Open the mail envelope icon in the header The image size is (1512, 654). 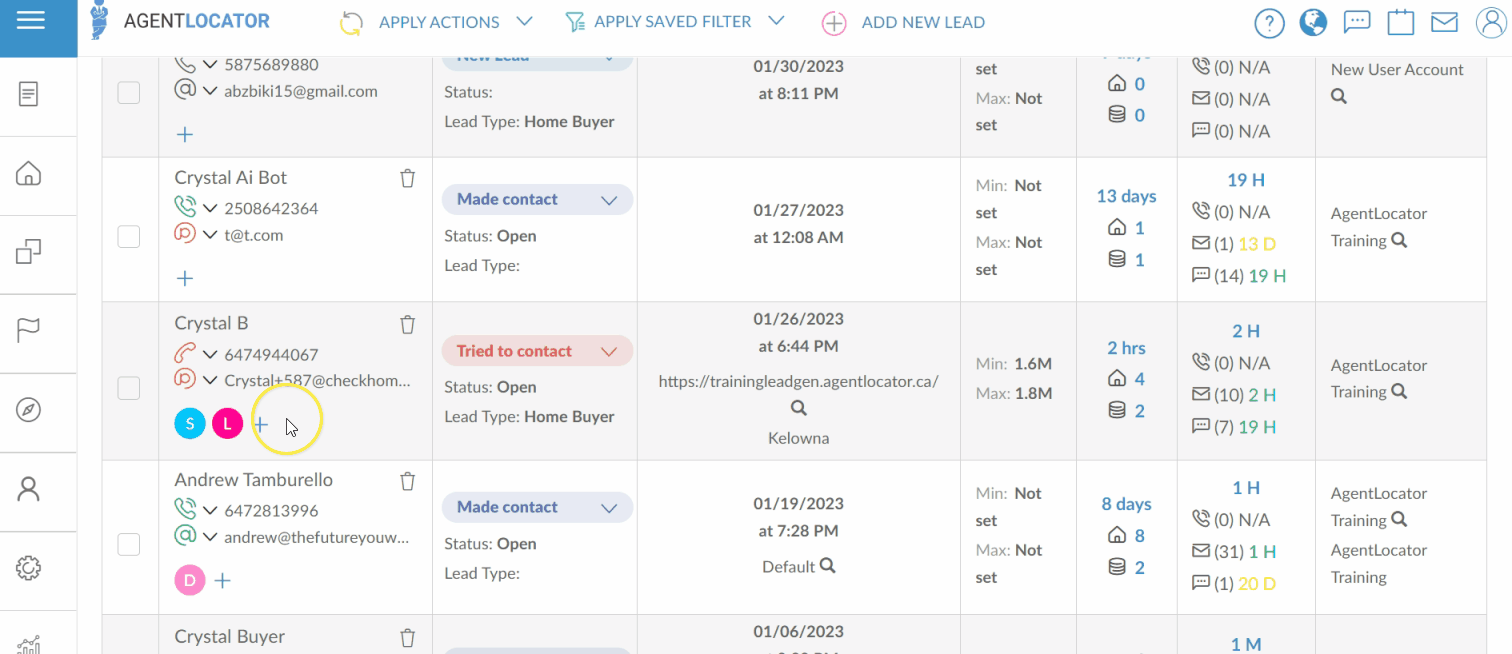pos(1444,22)
